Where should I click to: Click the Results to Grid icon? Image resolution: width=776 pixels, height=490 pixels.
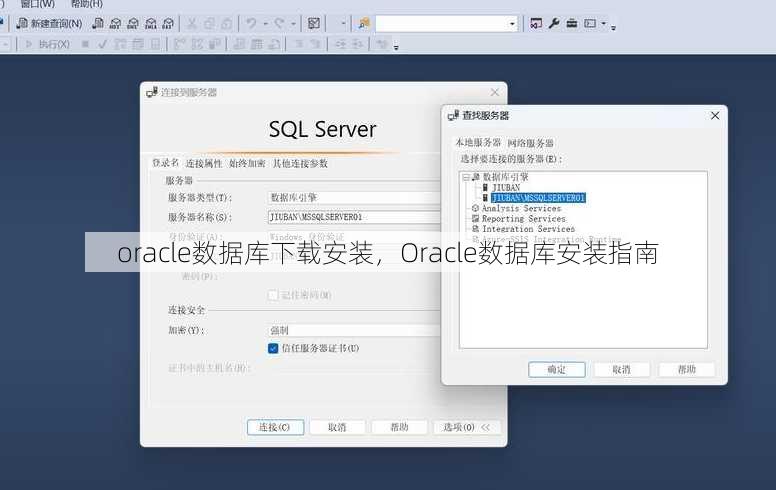pos(256,44)
